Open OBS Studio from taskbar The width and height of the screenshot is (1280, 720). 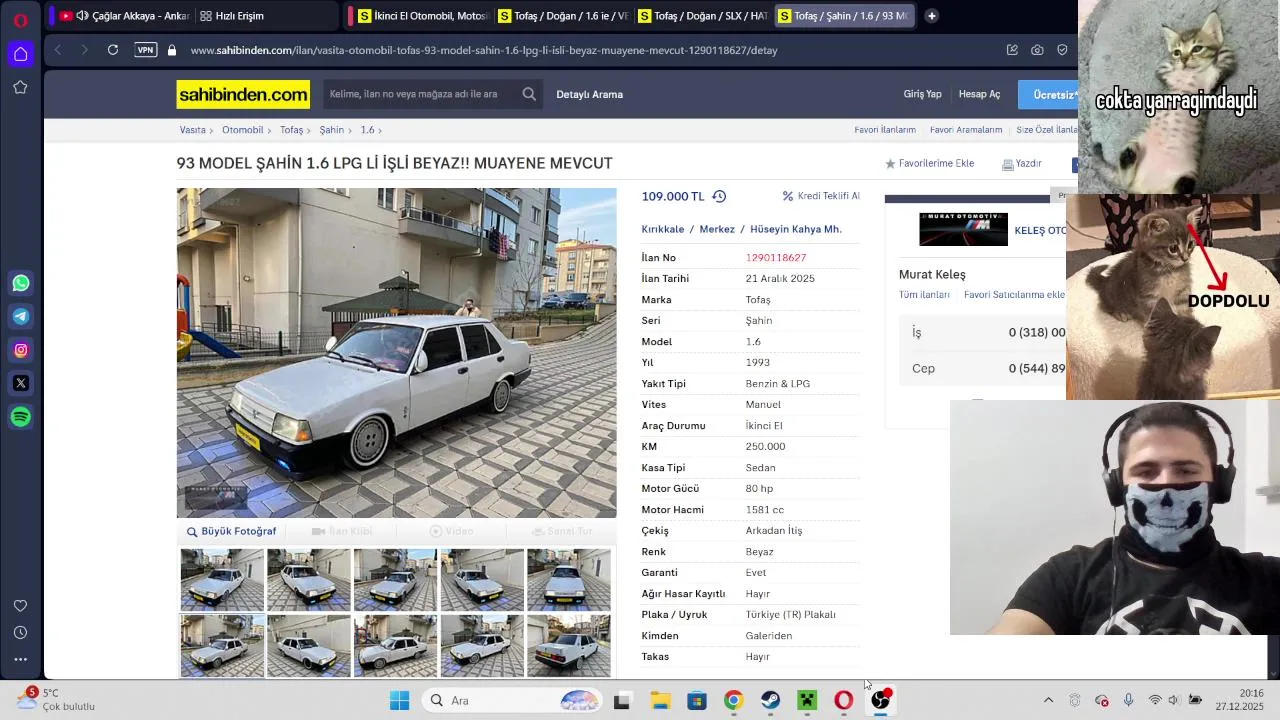click(880, 700)
